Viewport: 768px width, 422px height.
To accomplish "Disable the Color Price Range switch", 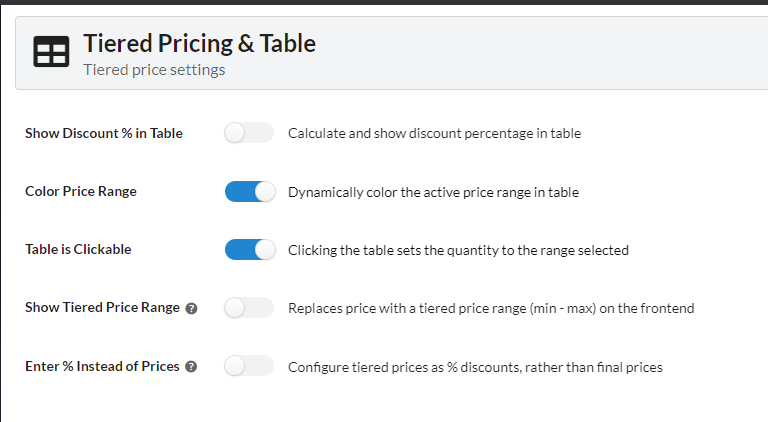I will 250,191.
